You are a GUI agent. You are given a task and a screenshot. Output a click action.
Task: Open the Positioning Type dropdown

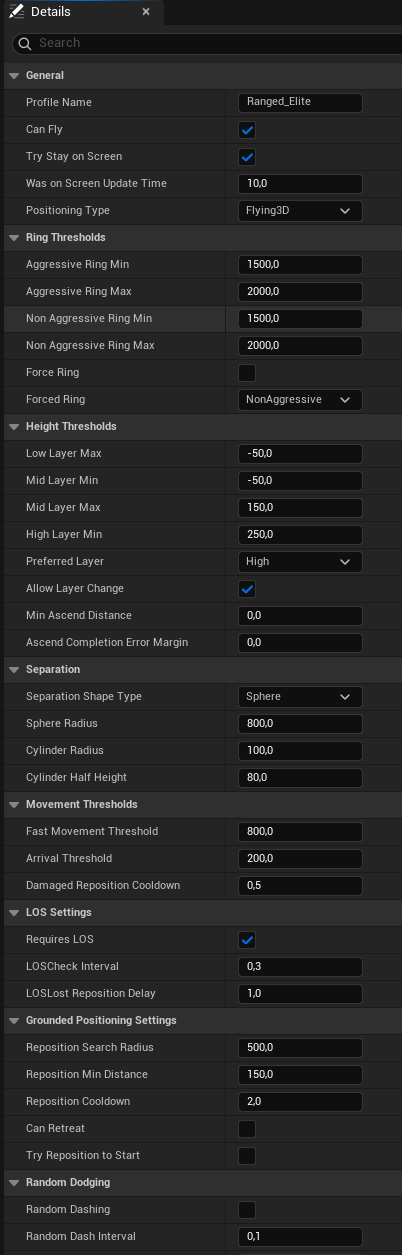[300, 211]
